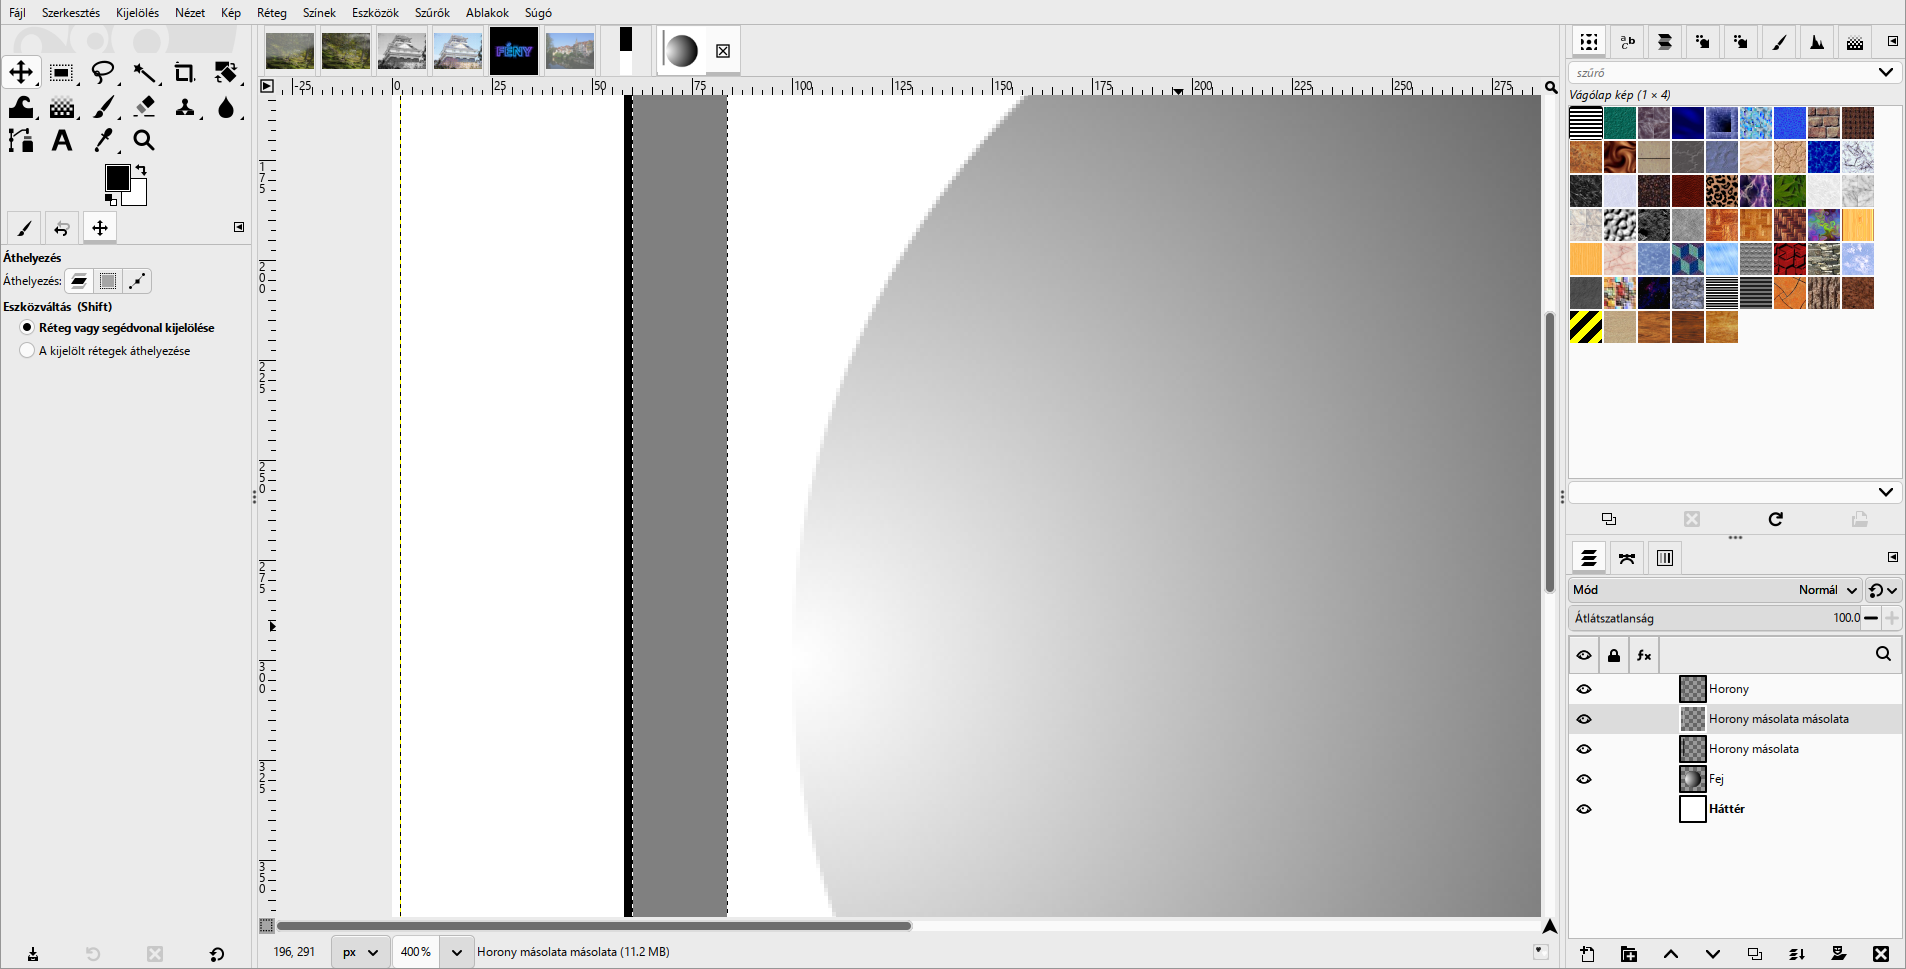Open the Kijelölés menu
The width and height of the screenshot is (1906, 969).
[x=137, y=13]
